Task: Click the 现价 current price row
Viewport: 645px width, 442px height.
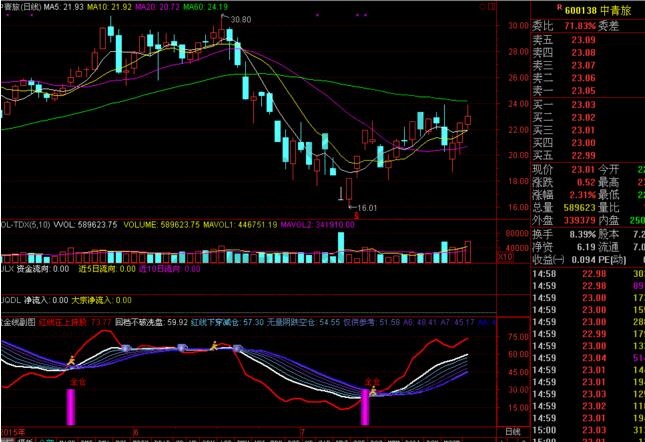Action: pos(568,169)
